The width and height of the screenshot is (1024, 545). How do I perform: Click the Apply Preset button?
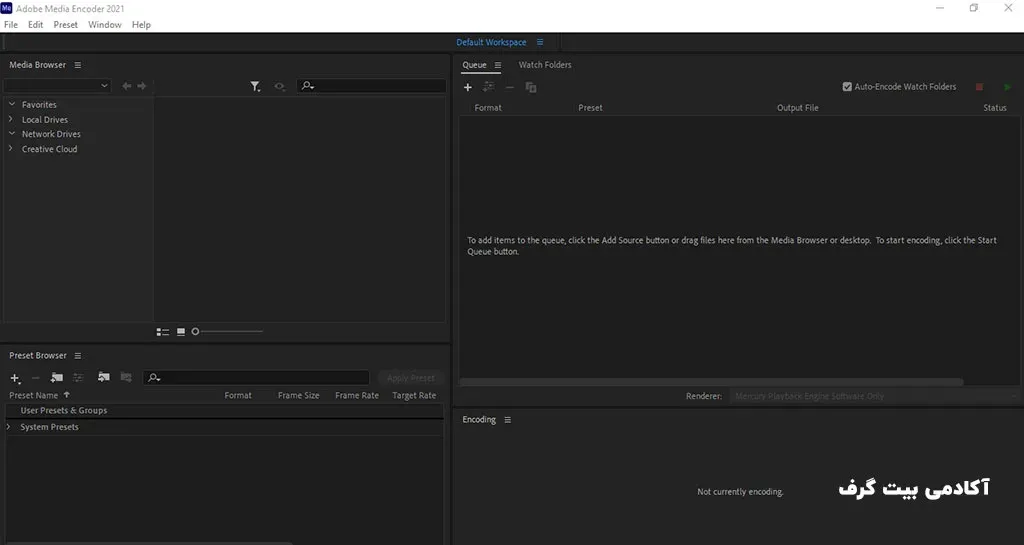[x=410, y=378]
